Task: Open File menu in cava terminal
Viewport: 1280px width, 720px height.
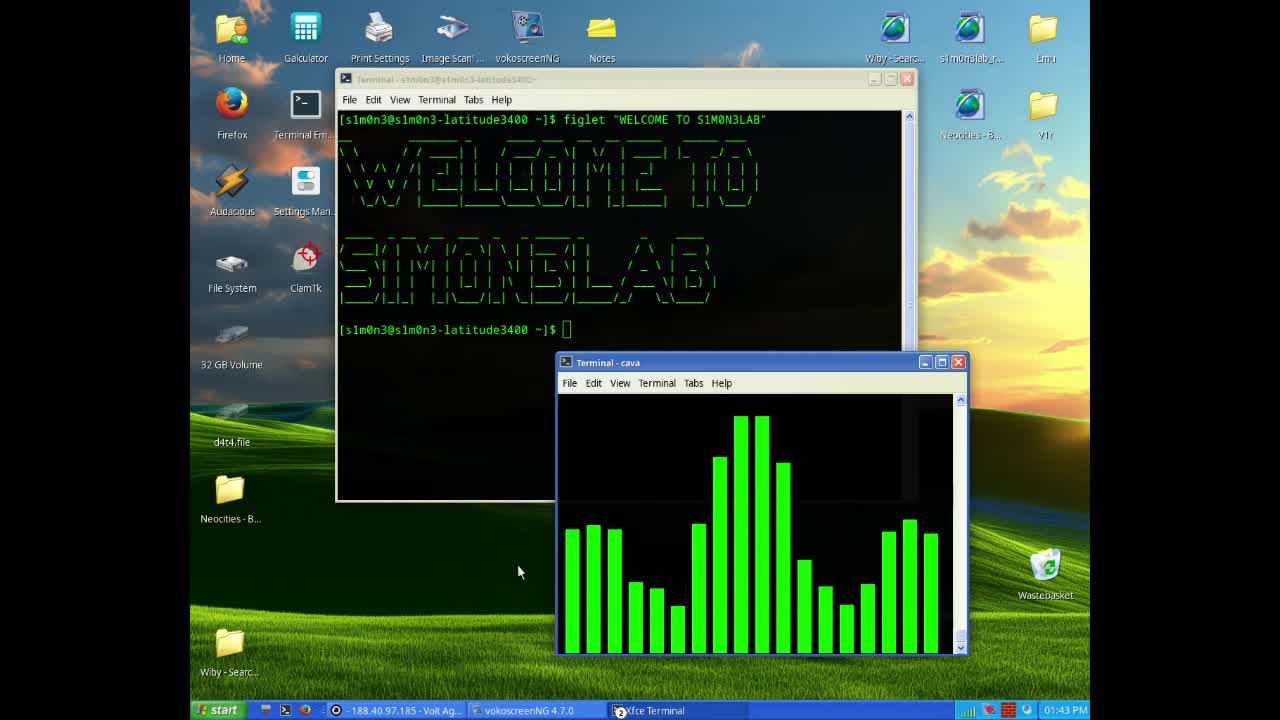Action: [569, 383]
